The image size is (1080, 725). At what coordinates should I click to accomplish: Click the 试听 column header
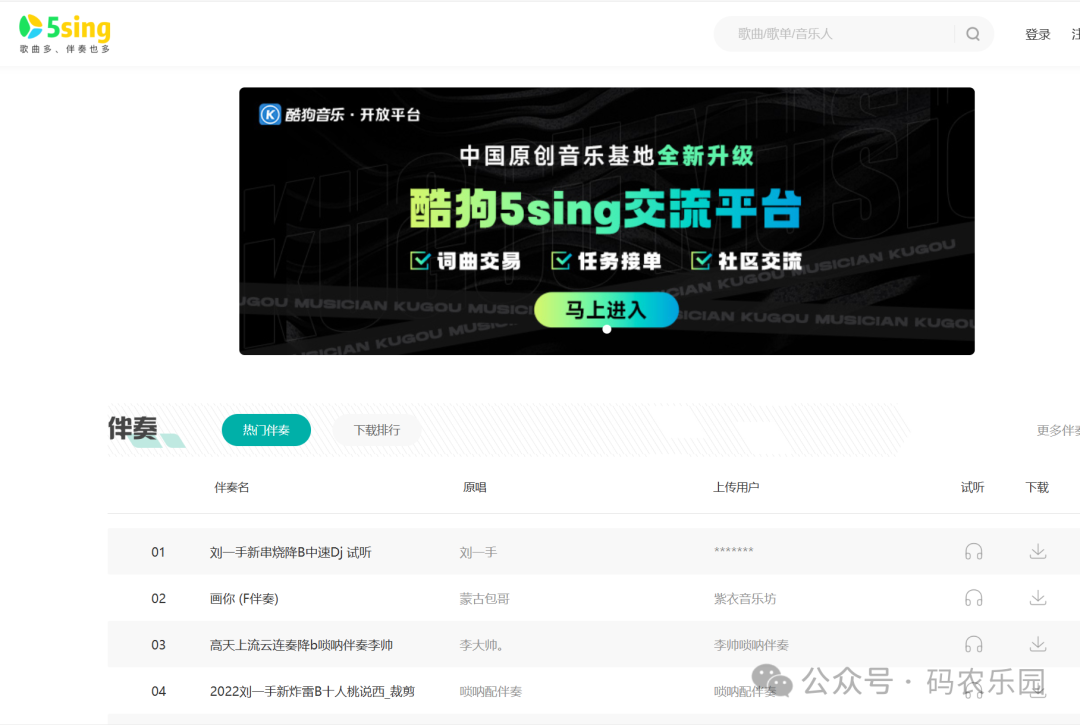[973, 487]
